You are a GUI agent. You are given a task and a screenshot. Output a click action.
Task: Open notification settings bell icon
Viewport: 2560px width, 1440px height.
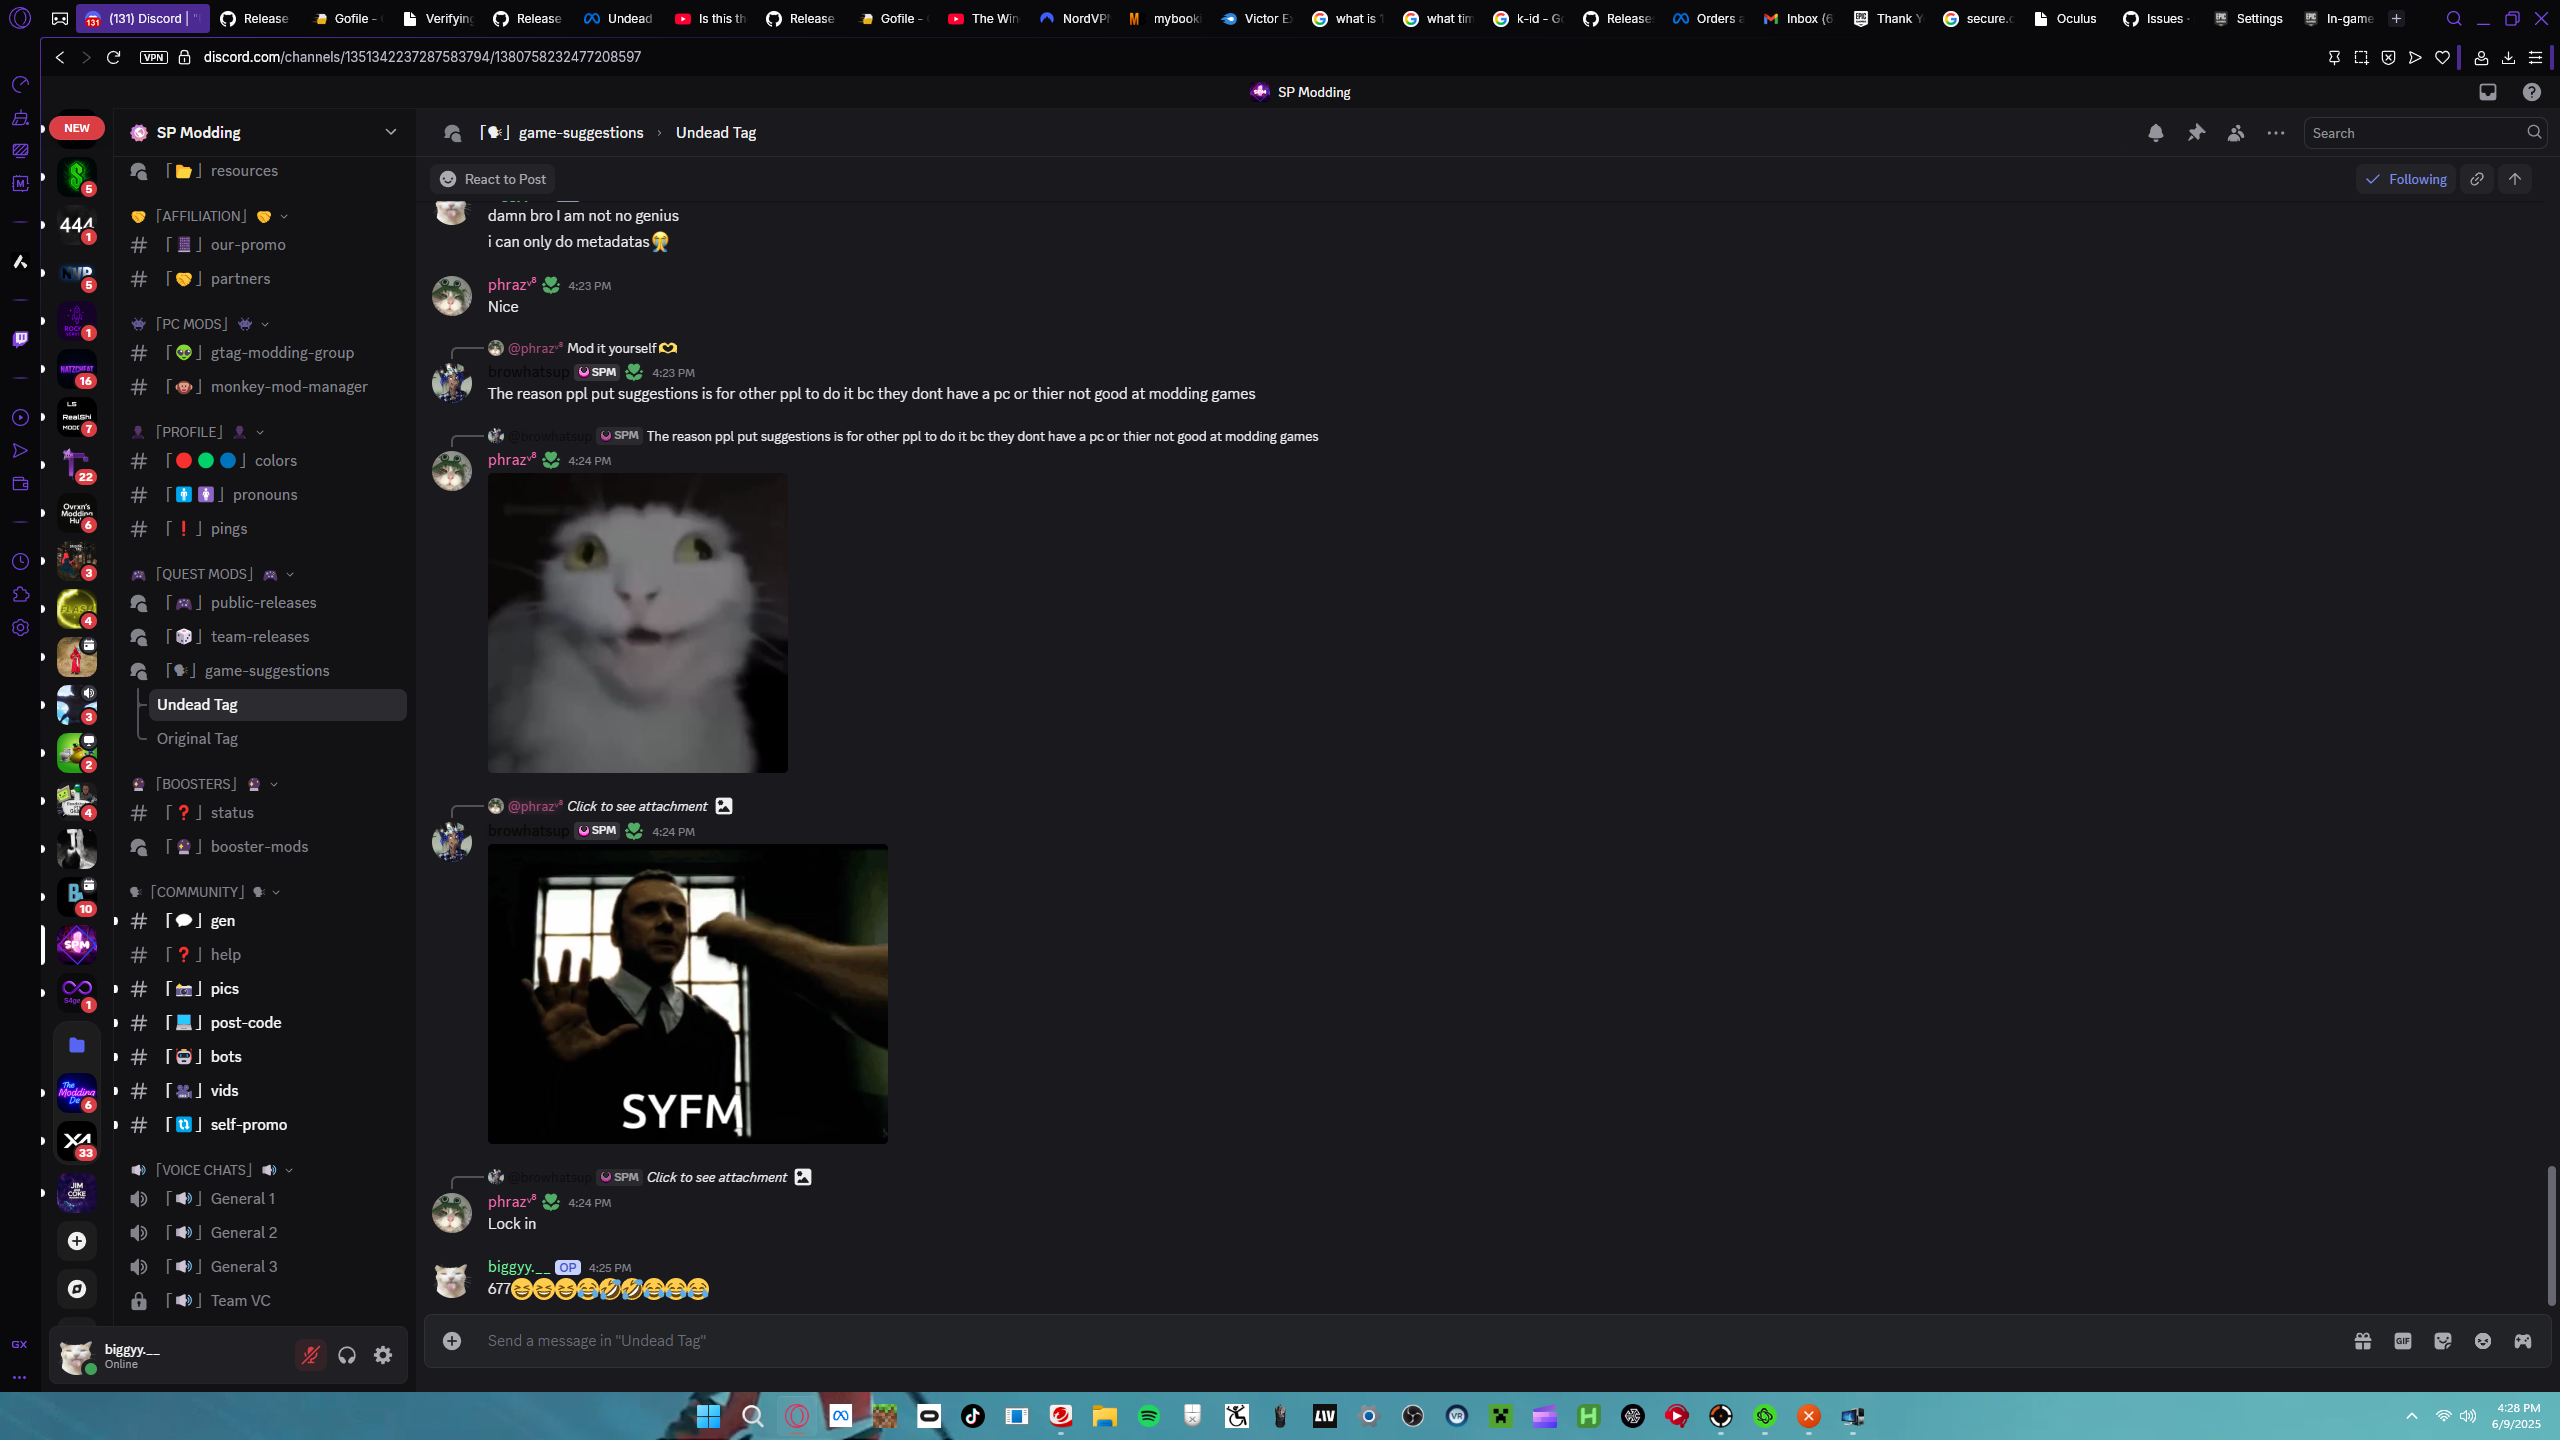click(x=2155, y=133)
